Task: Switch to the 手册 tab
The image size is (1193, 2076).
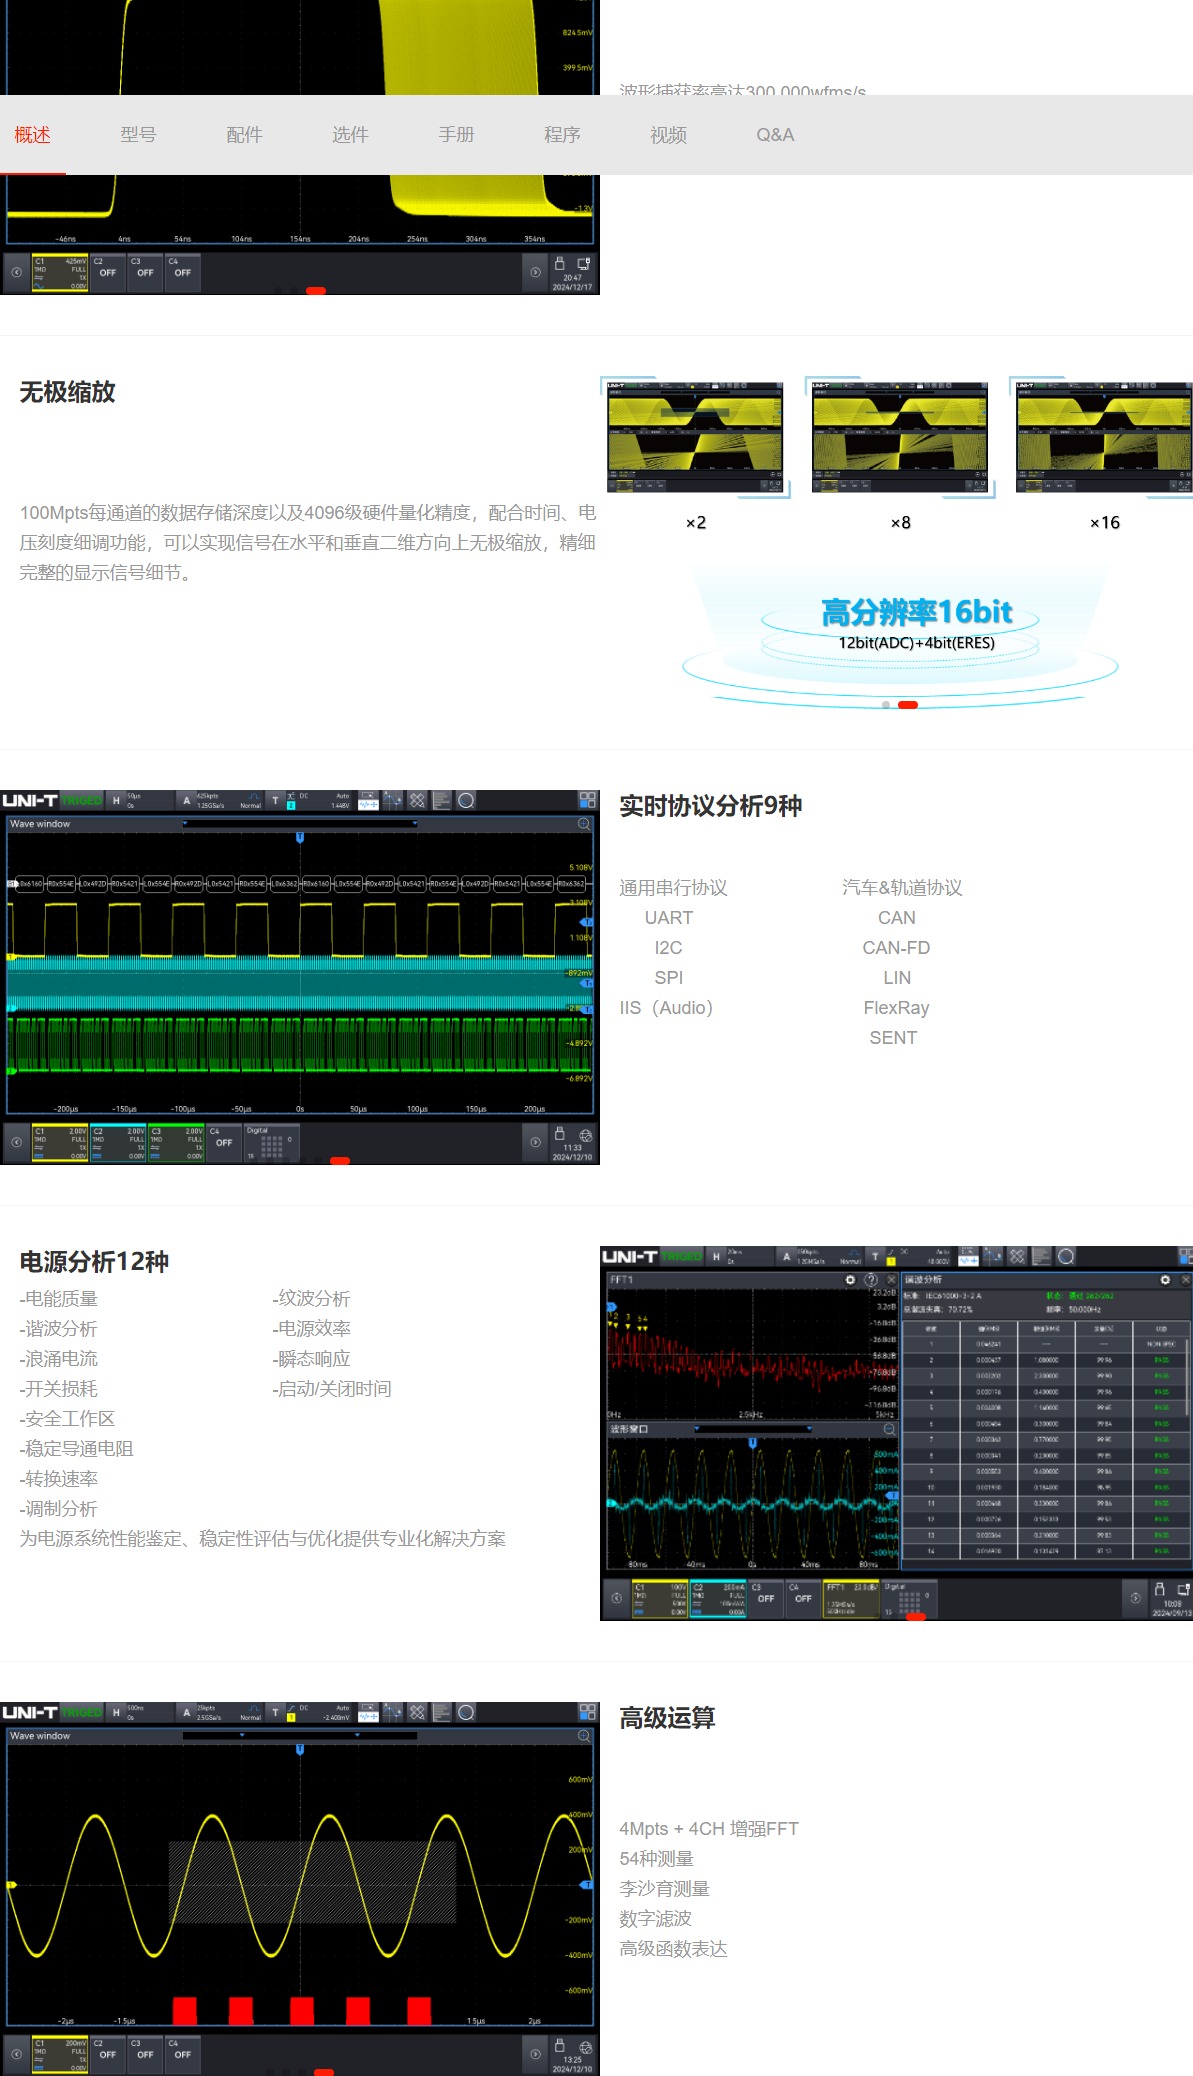Action: click(456, 135)
